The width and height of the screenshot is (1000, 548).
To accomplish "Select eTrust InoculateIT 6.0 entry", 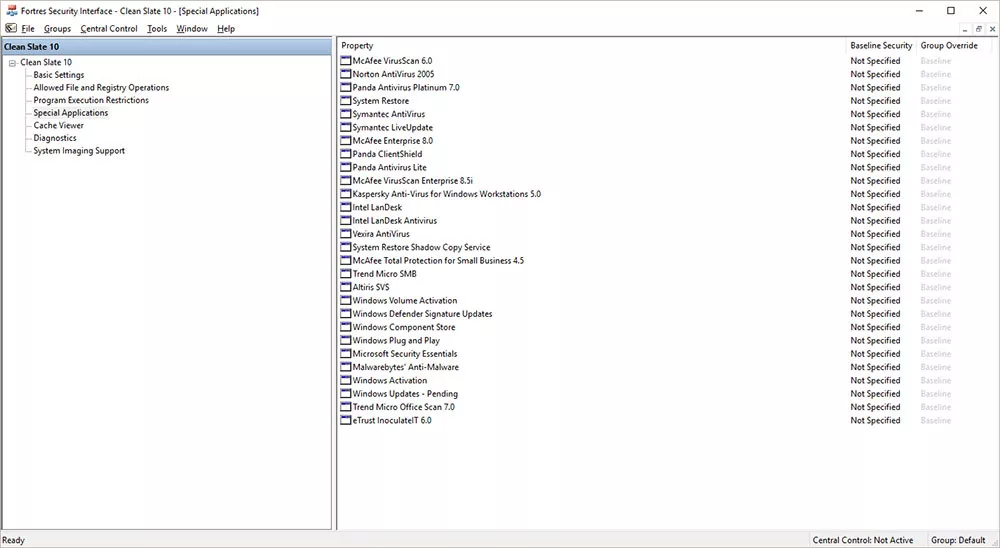I will [392, 420].
